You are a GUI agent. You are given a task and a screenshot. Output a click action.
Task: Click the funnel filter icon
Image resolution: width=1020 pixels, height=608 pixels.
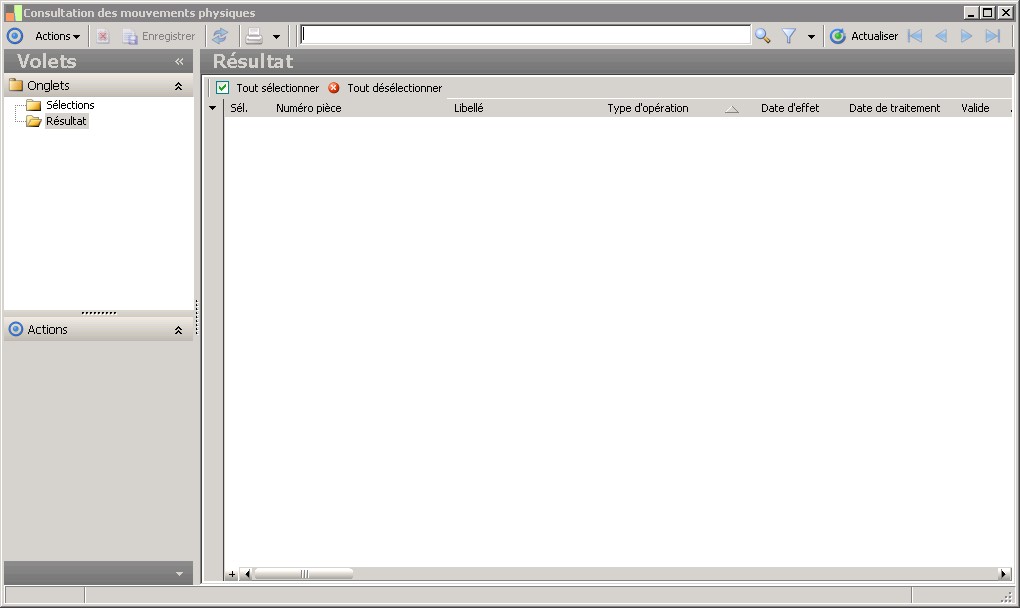789,36
